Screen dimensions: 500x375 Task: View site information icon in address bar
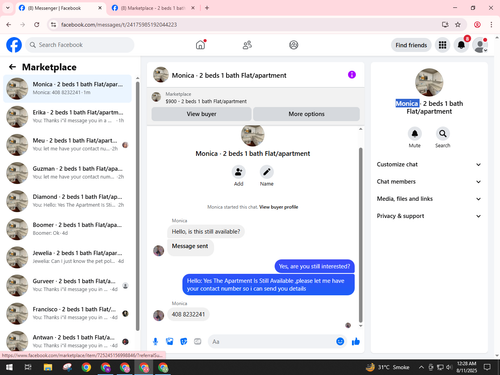(53, 25)
